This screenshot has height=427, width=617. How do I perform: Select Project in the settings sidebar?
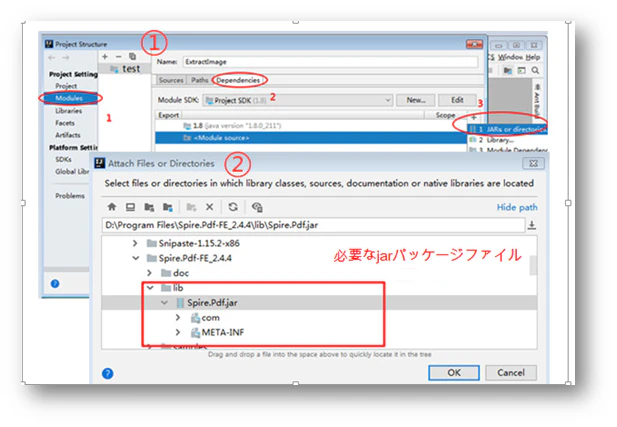pos(66,86)
